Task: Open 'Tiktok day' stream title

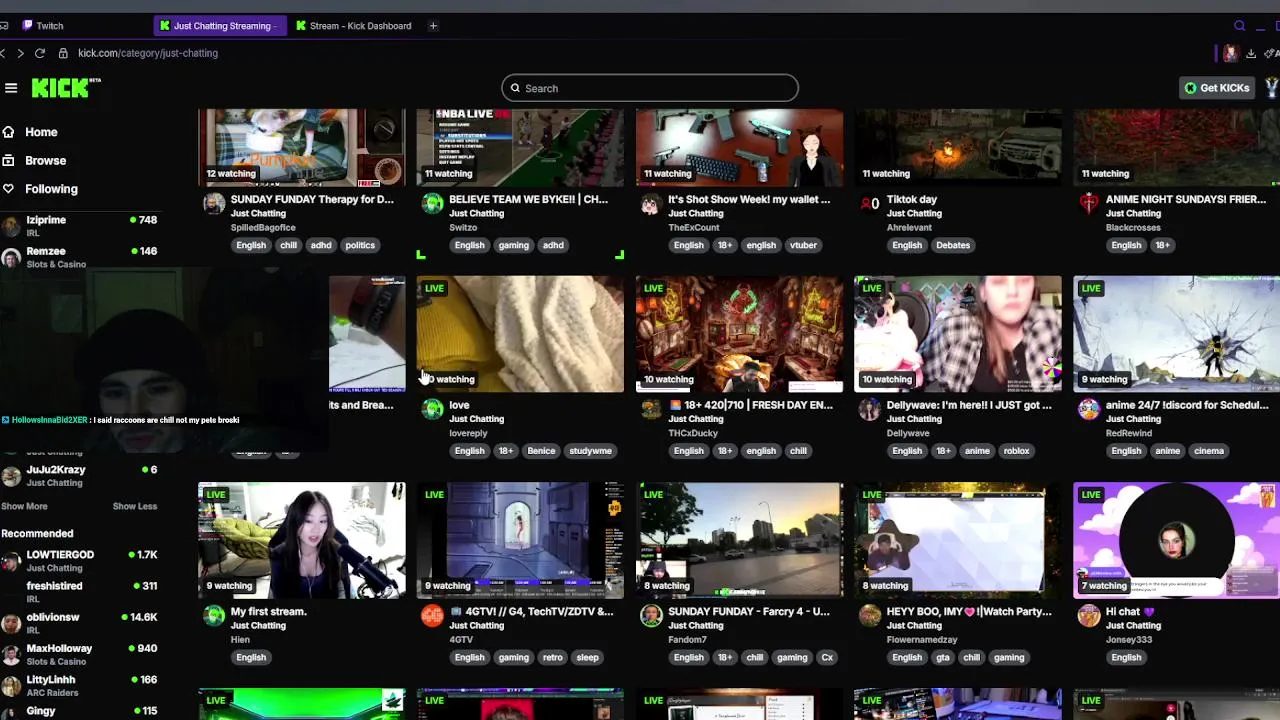Action: [912, 199]
